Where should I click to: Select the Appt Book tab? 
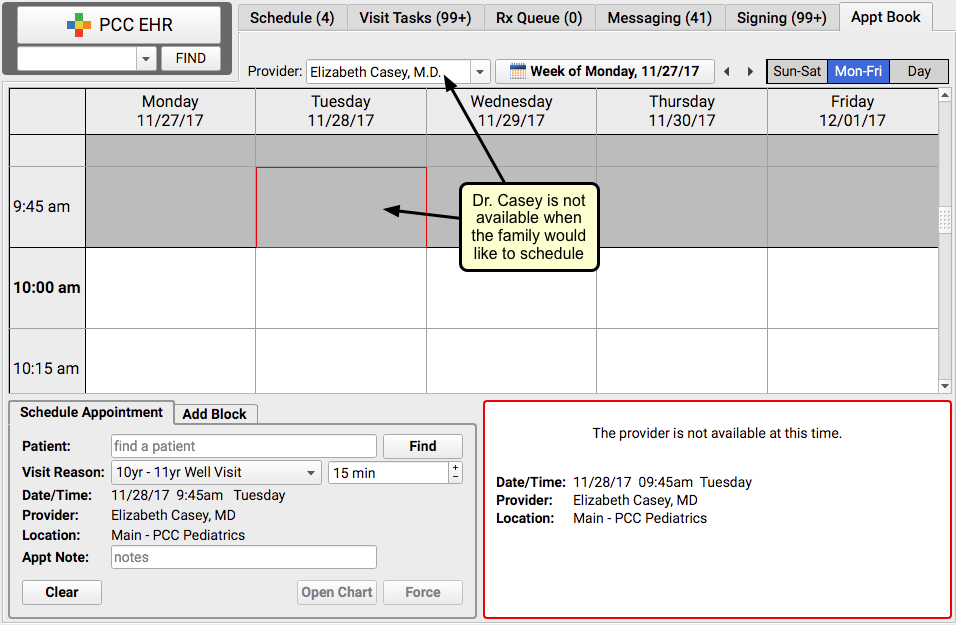(885, 17)
